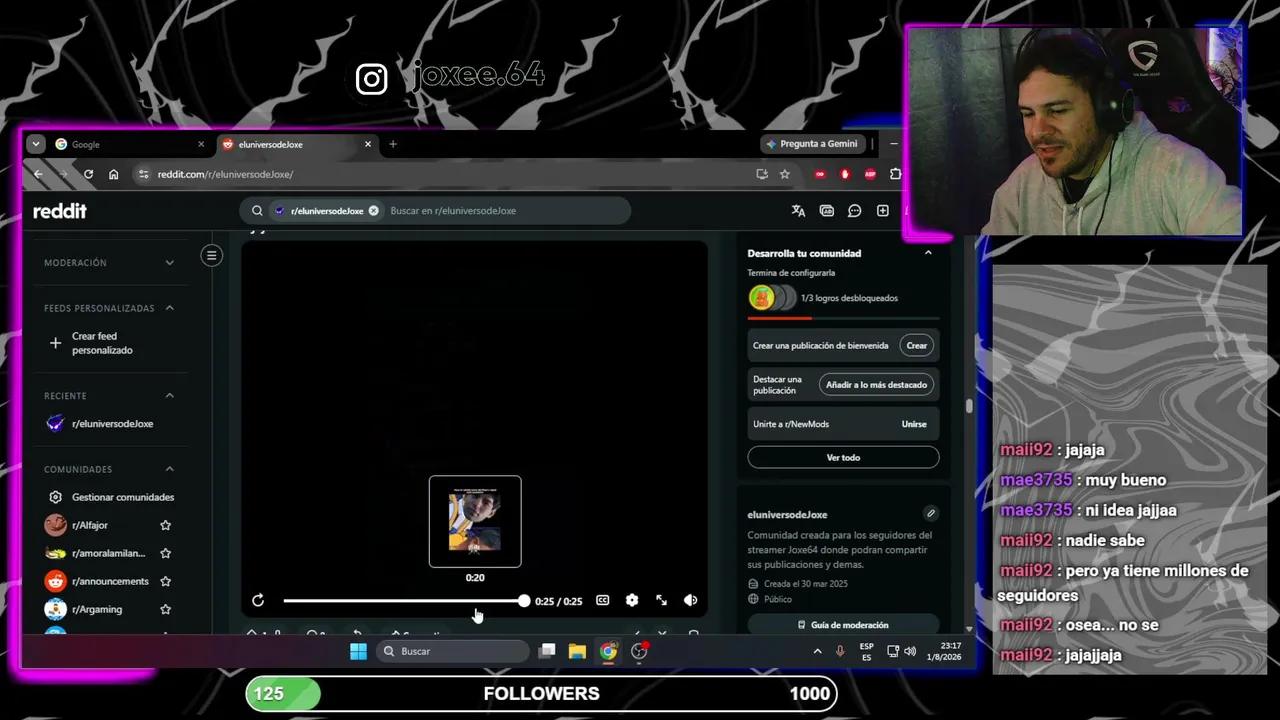The height and width of the screenshot is (720, 1280).
Task: Click the Chrome taskbar icon
Action: [608, 652]
